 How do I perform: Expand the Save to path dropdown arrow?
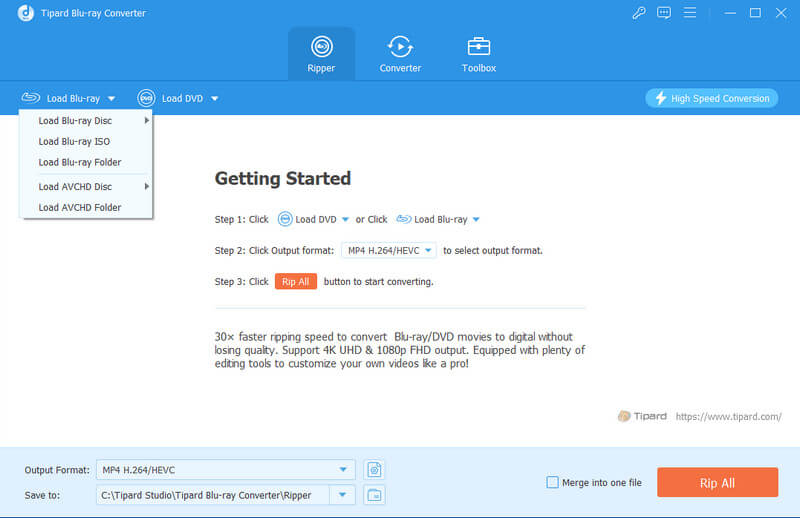pyautogui.click(x=342, y=495)
